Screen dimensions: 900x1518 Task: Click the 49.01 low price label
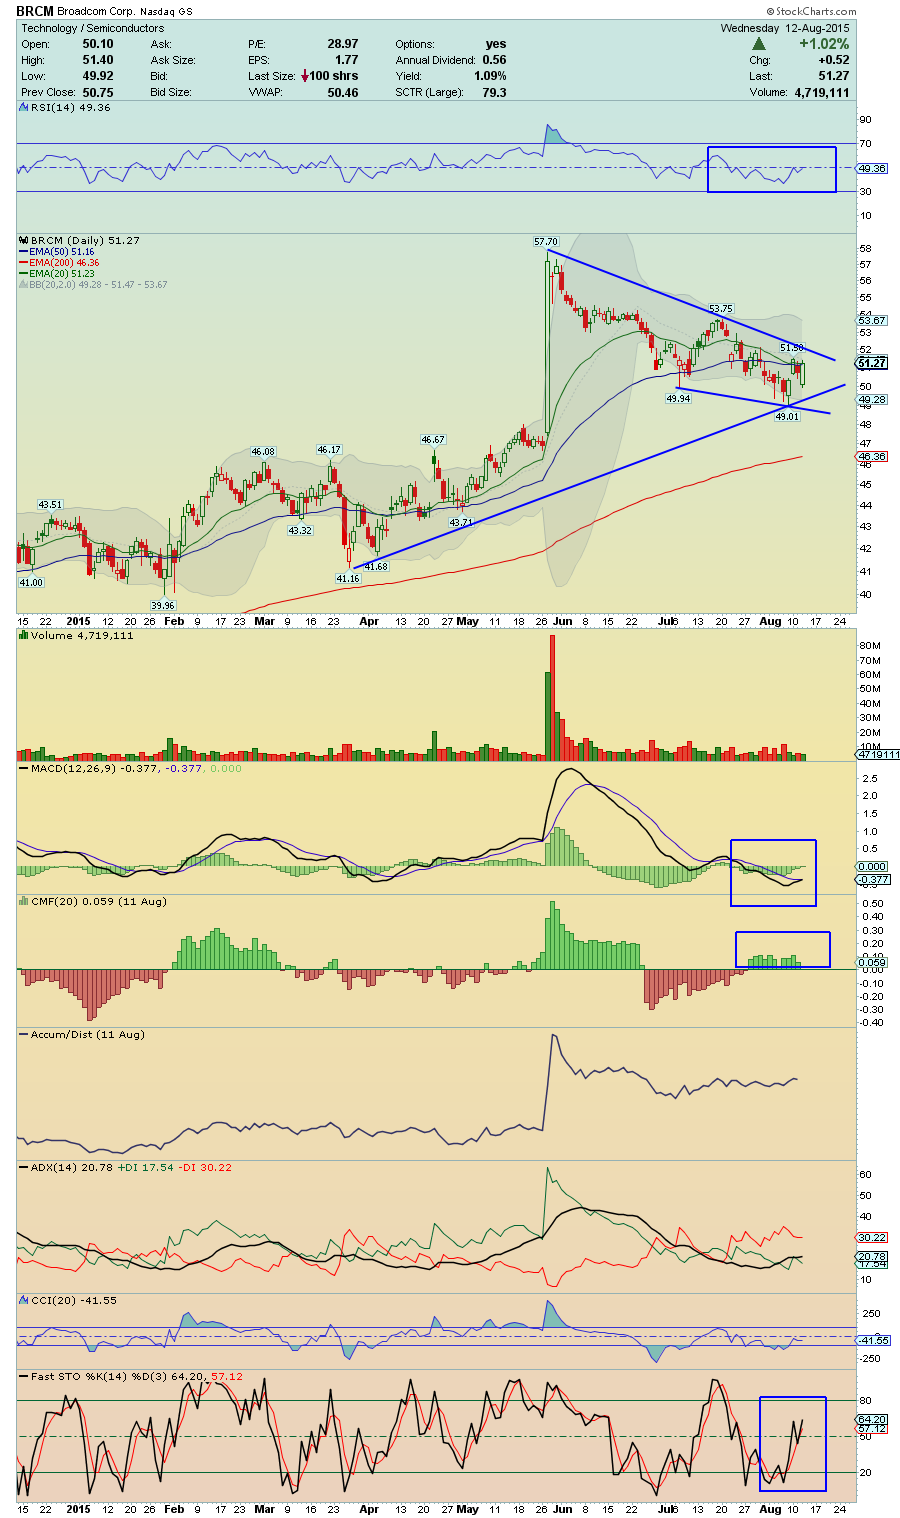click(x=788, y=416)
